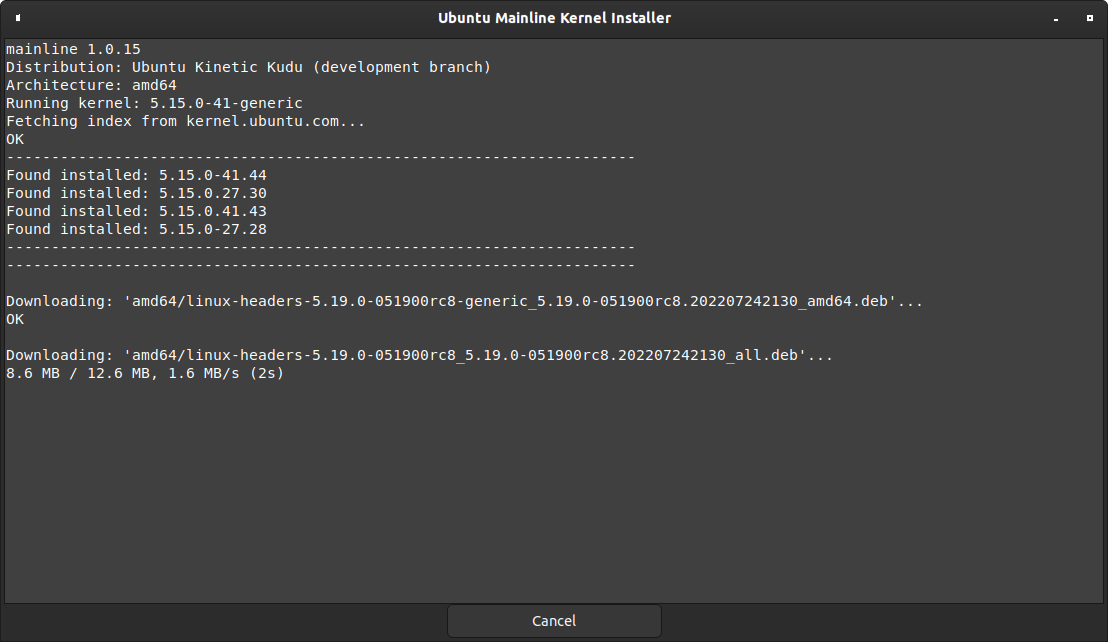This screenshot has height=642, width=1108.
Task: Click the Distribution Ubuntu Kinetic Kudu line
Action: pyautogui.click(x=248, y=67)
